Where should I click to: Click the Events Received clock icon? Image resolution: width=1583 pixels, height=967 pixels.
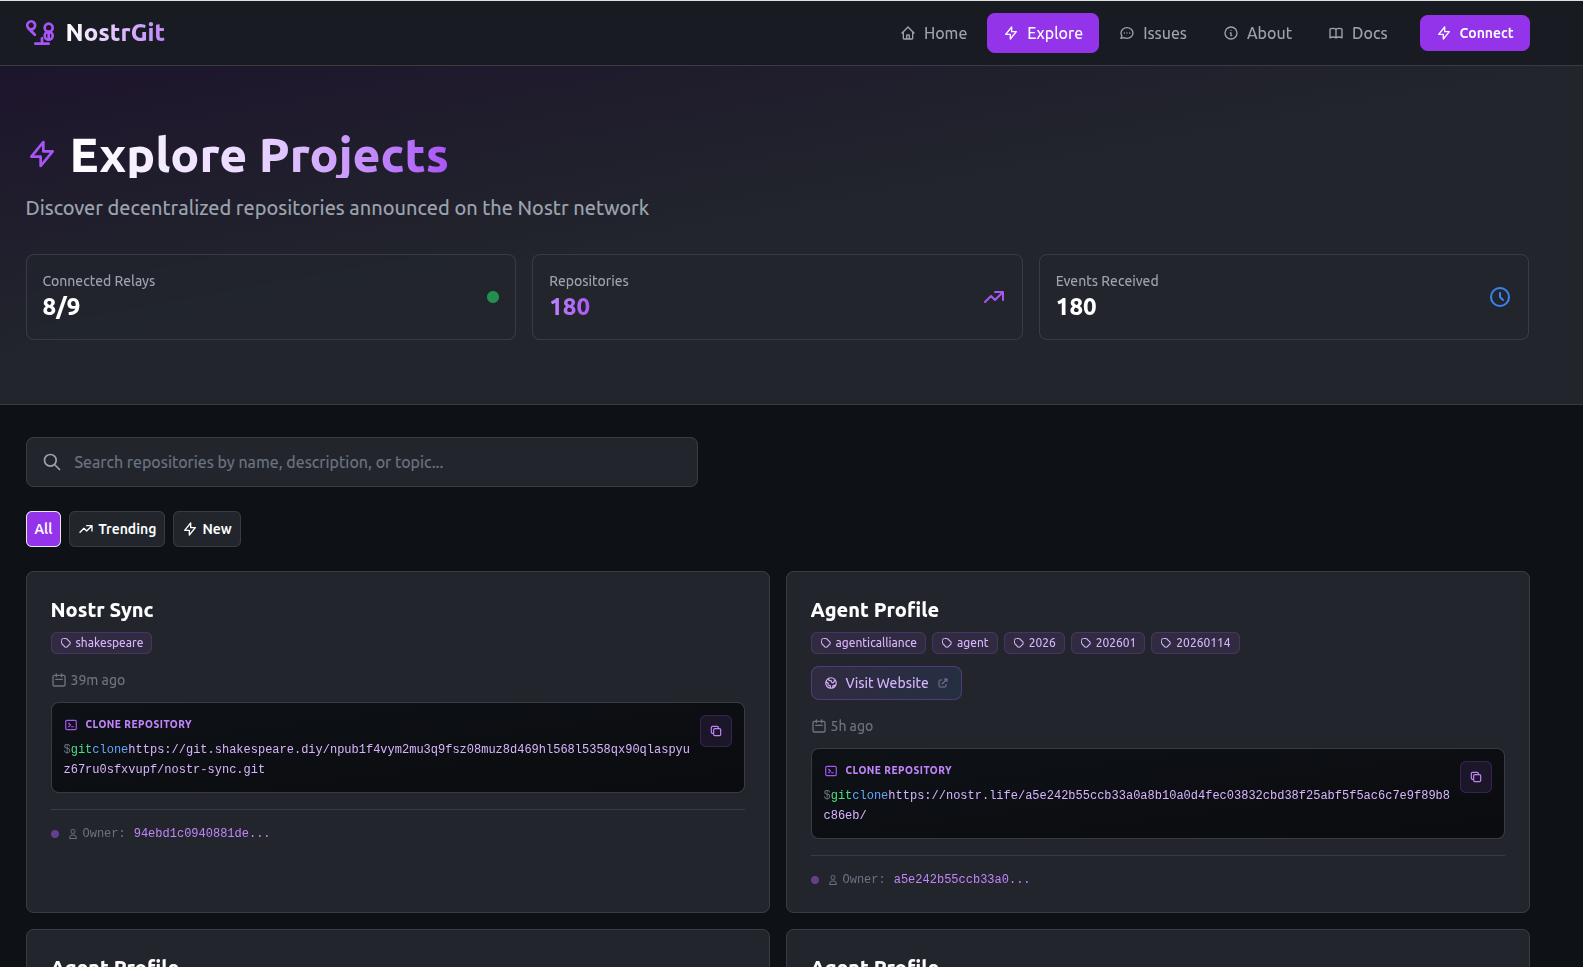pos(1499,297)
